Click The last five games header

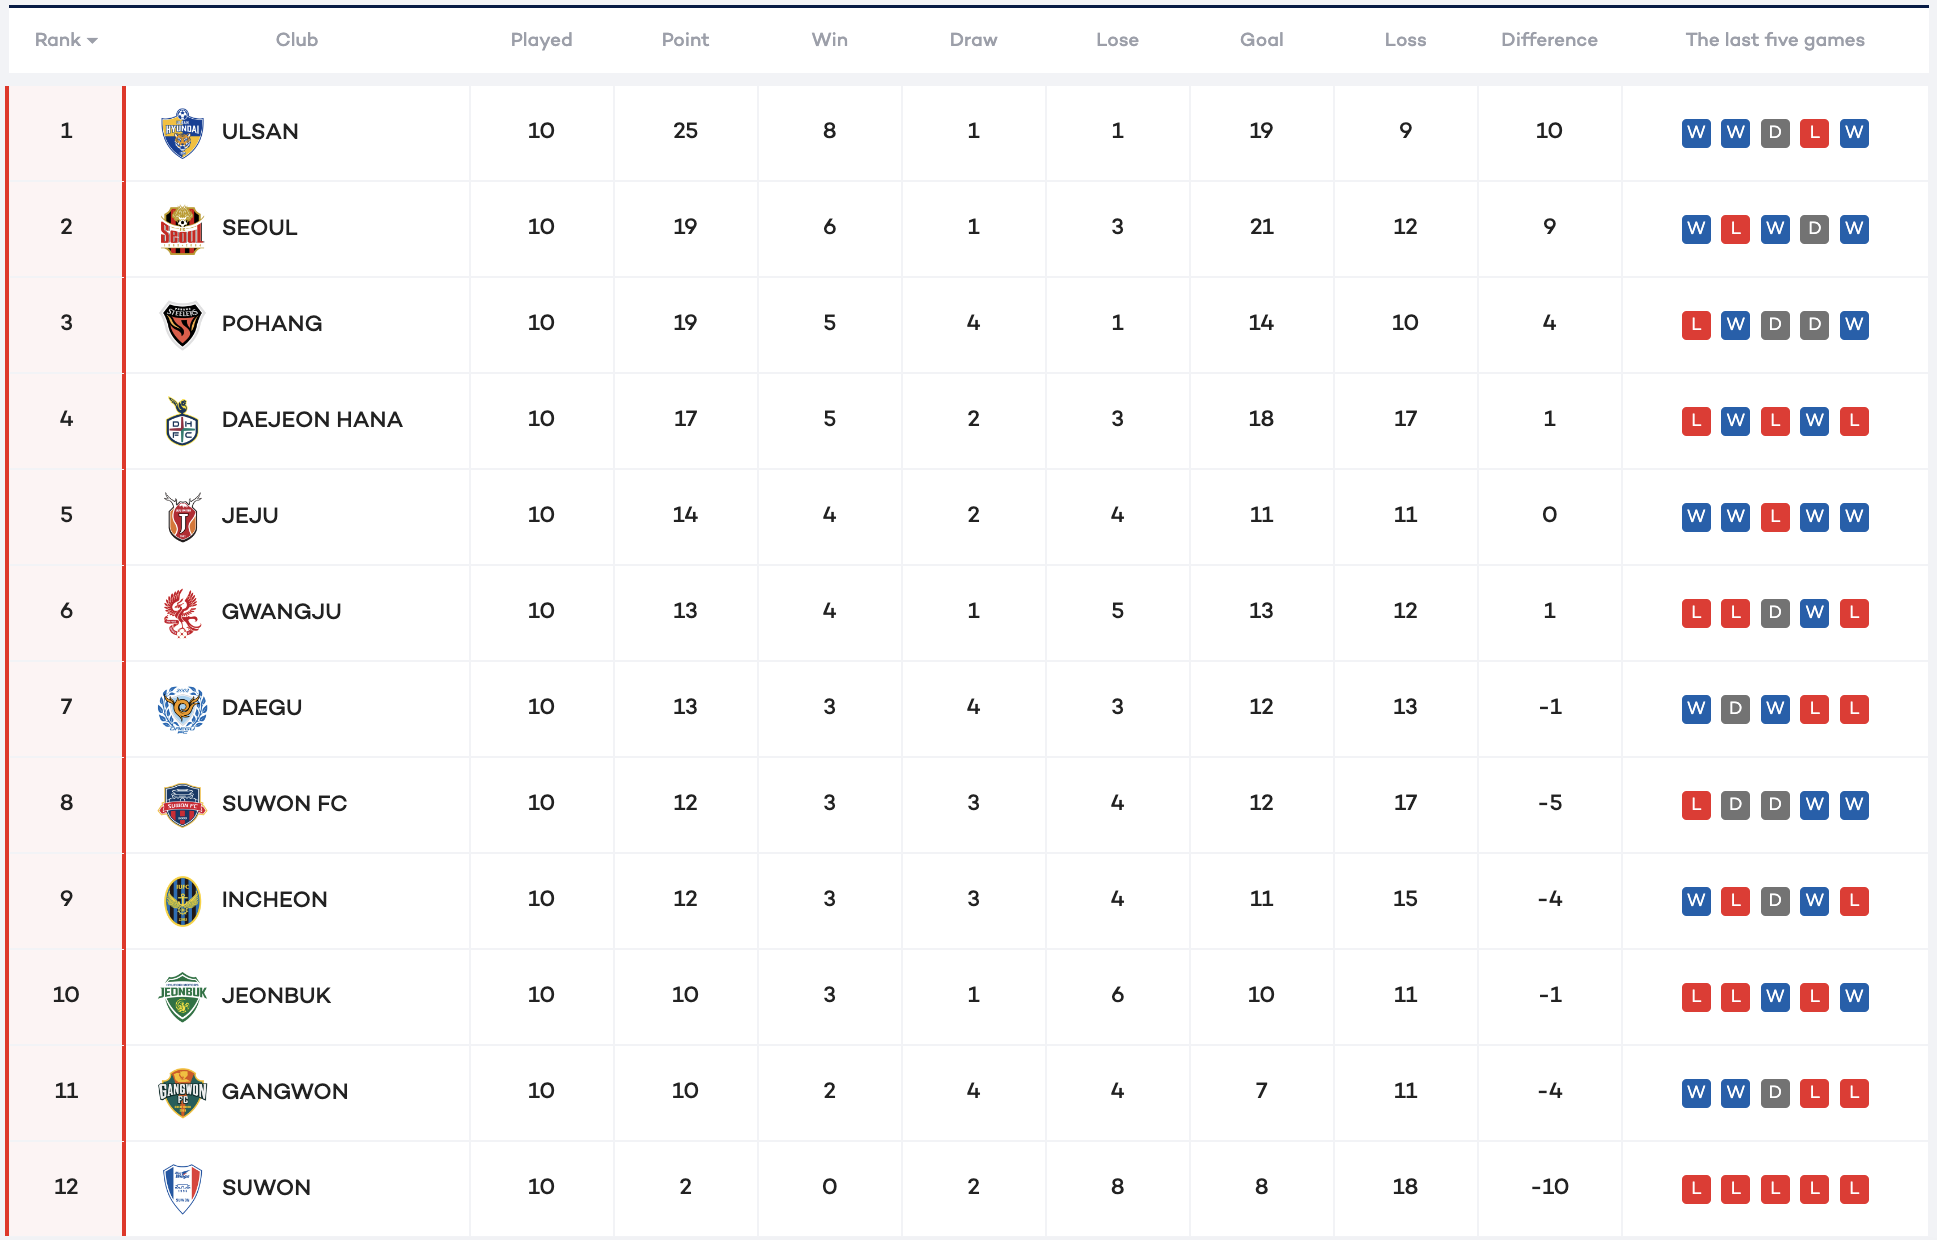click(x=1774, y=40)
